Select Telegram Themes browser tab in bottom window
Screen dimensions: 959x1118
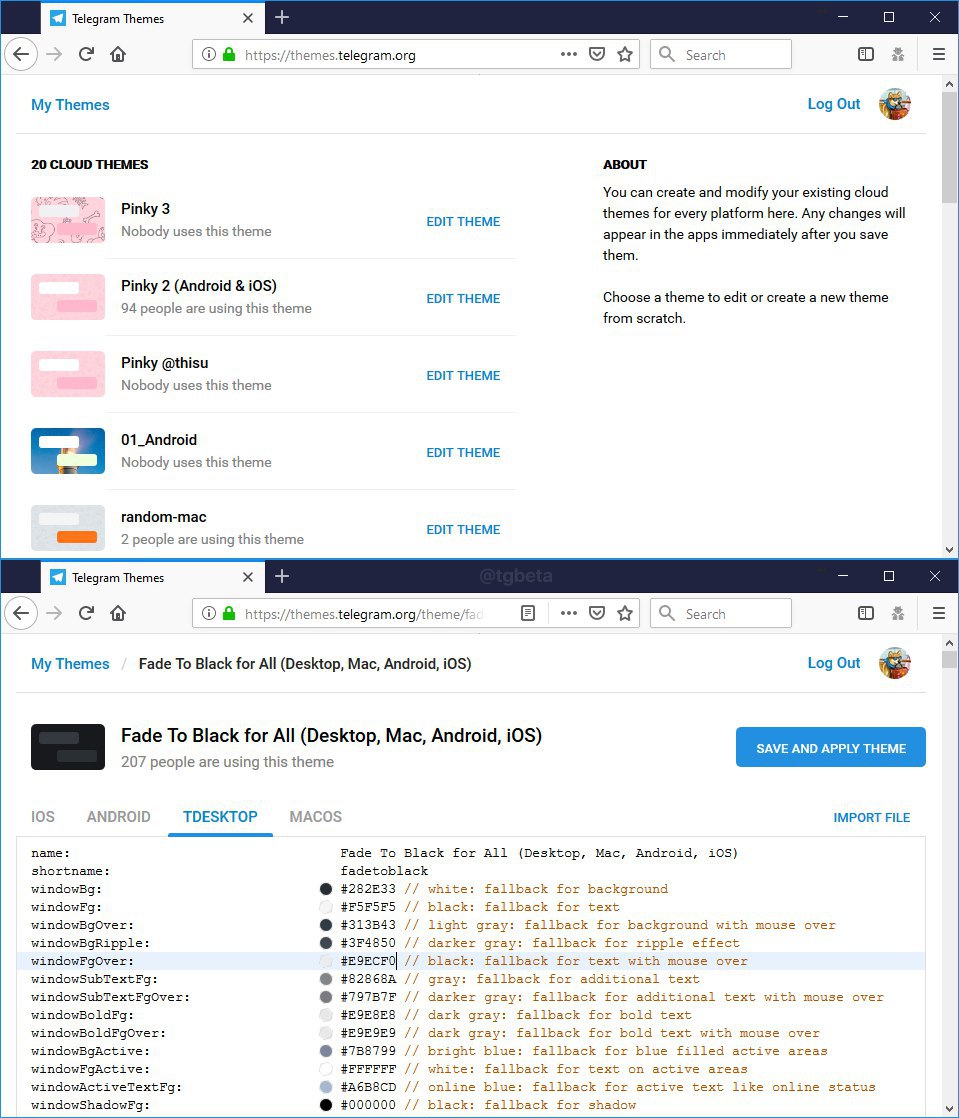153,578
